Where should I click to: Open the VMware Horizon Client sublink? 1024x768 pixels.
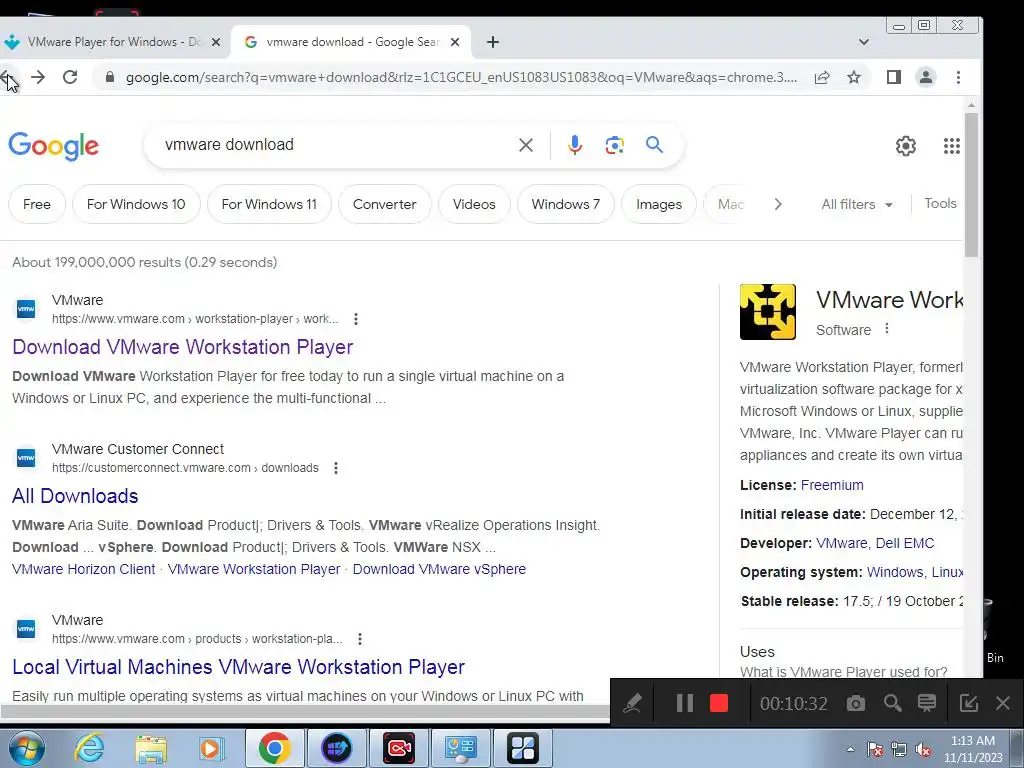point(84,569)
